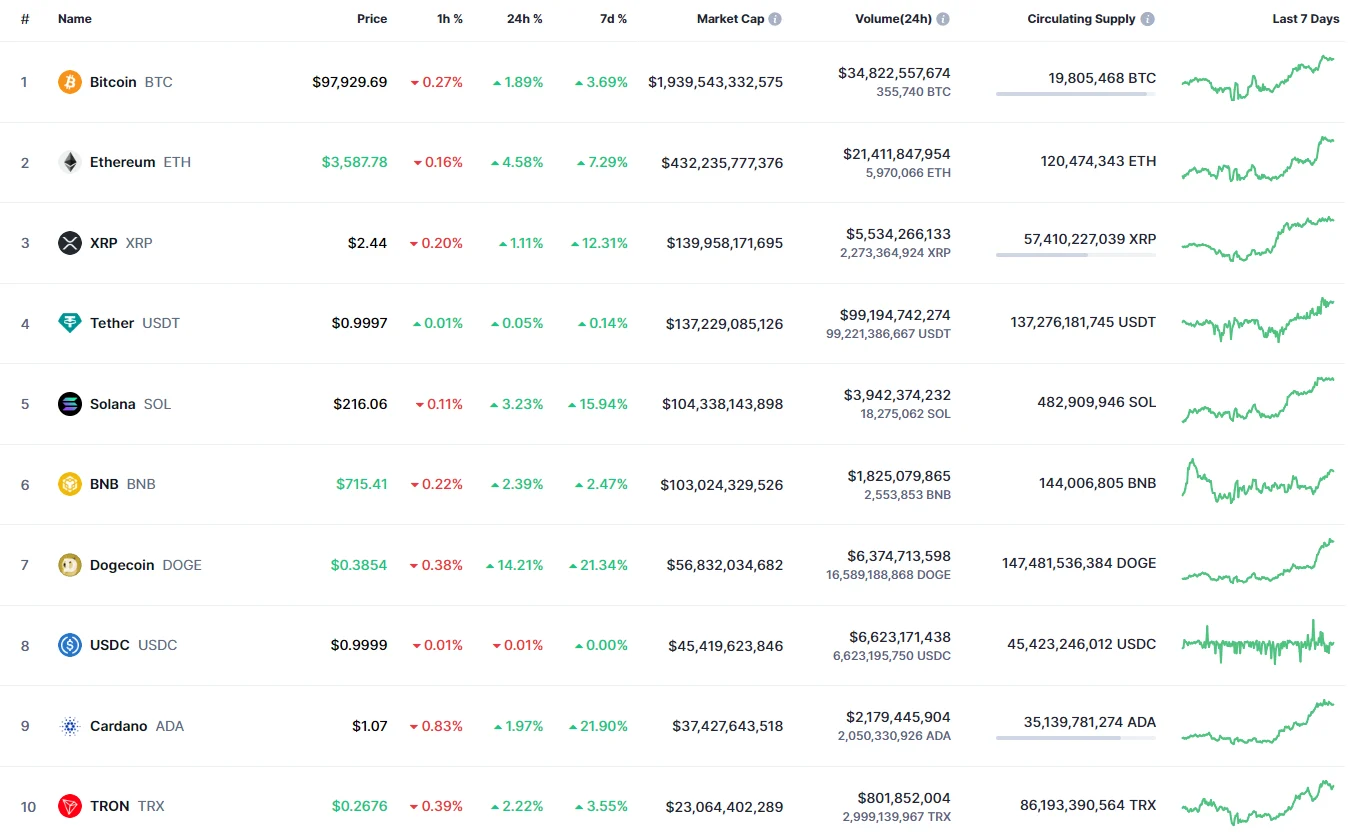Click Ethereum's 24h volume amount
This screenshot has height=837, width=1356.
(x=896, y=154)
